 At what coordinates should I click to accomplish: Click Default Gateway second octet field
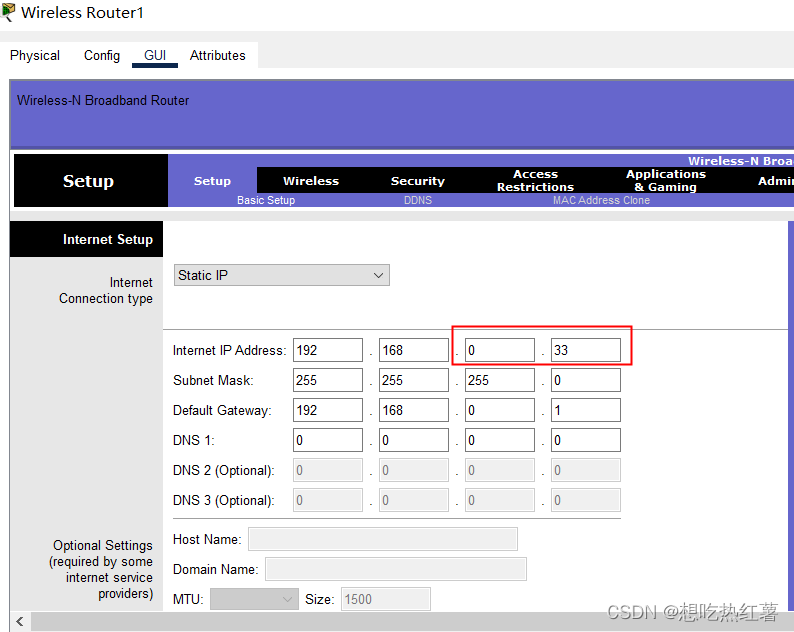414,410
